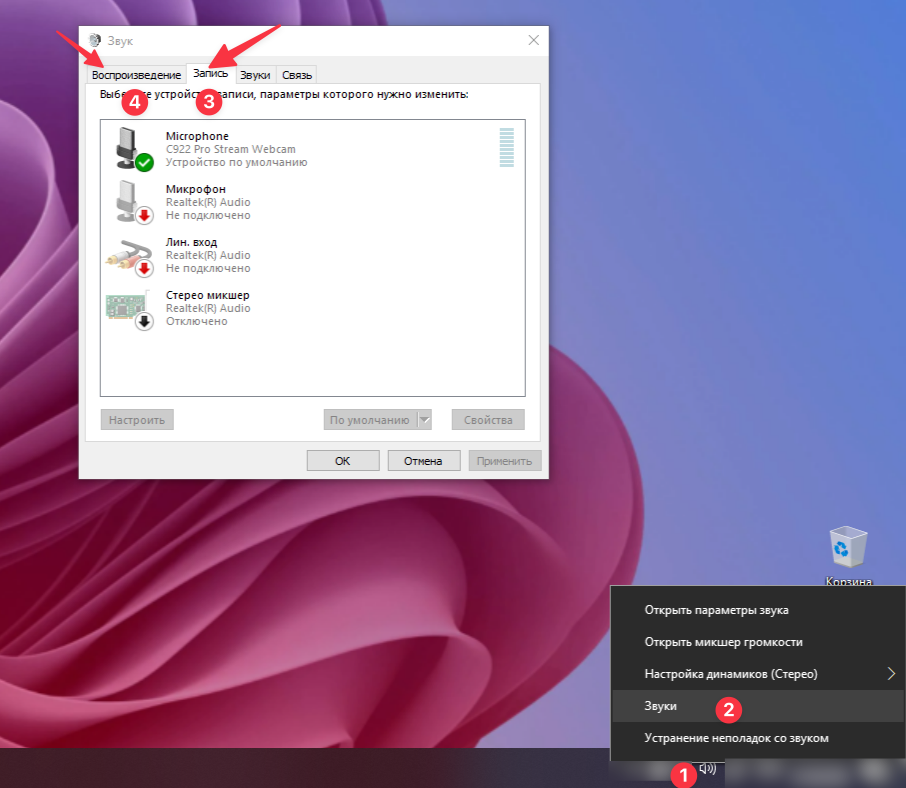
Task: Select the Запись tab
Action: tap(210, 73)
